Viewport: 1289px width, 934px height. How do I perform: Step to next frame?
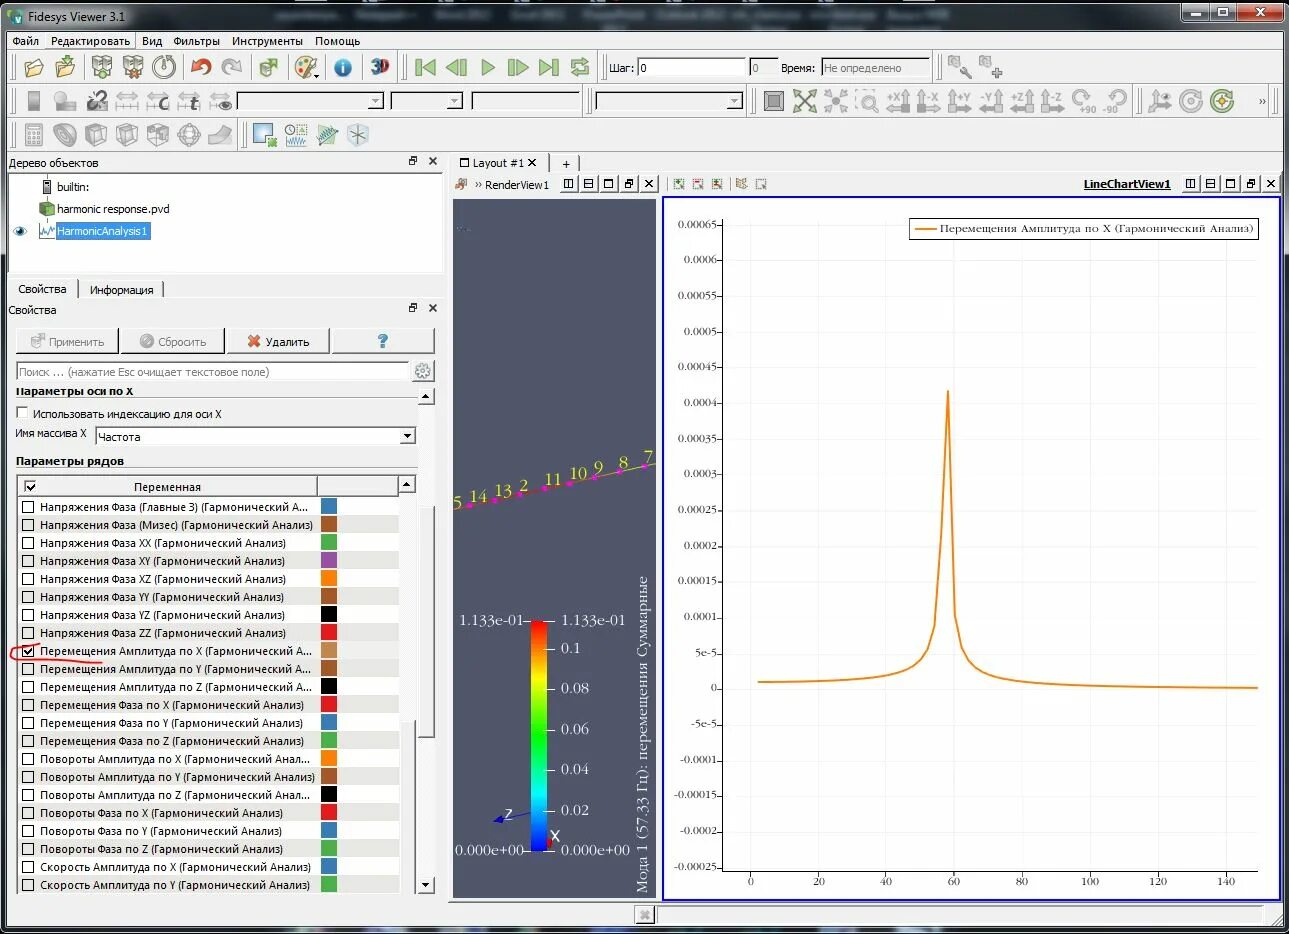point(518,67)
